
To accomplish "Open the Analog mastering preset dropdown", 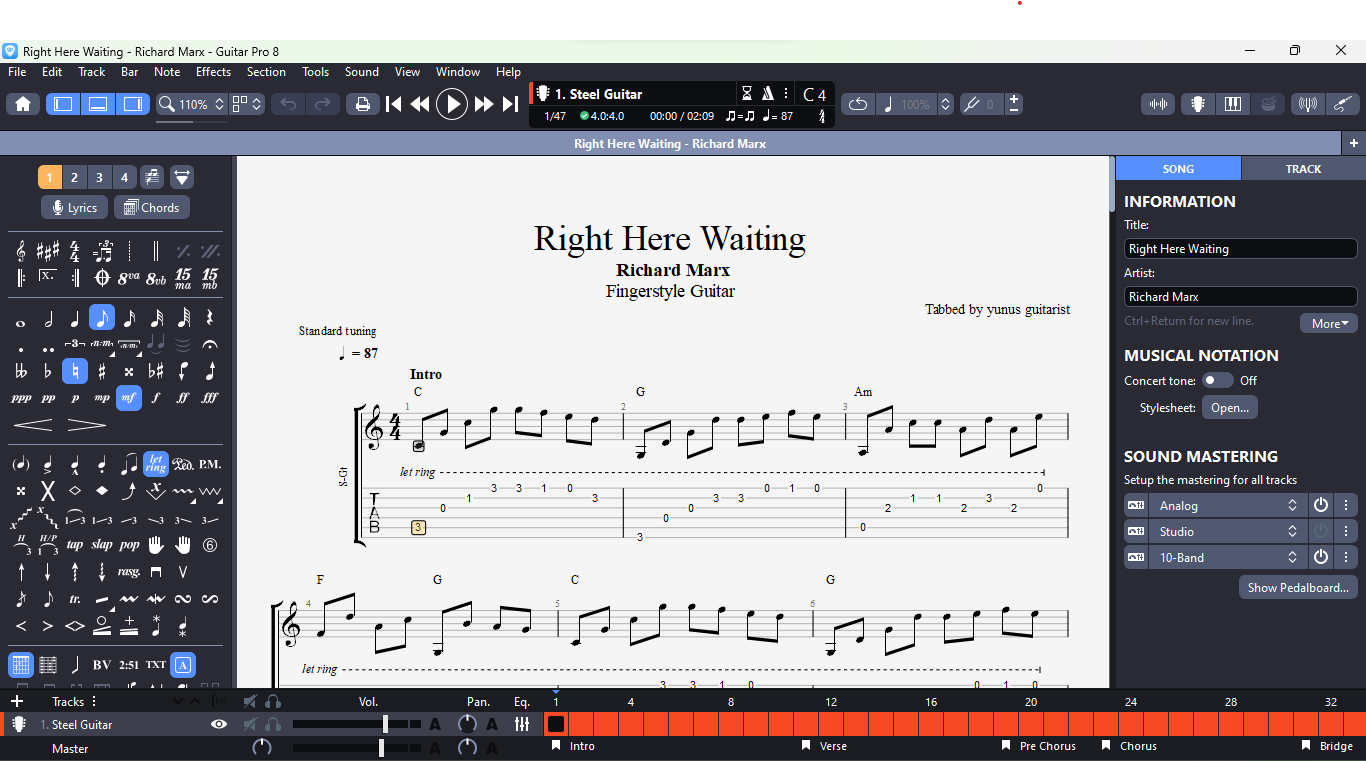I will [x=1228, y=505].
